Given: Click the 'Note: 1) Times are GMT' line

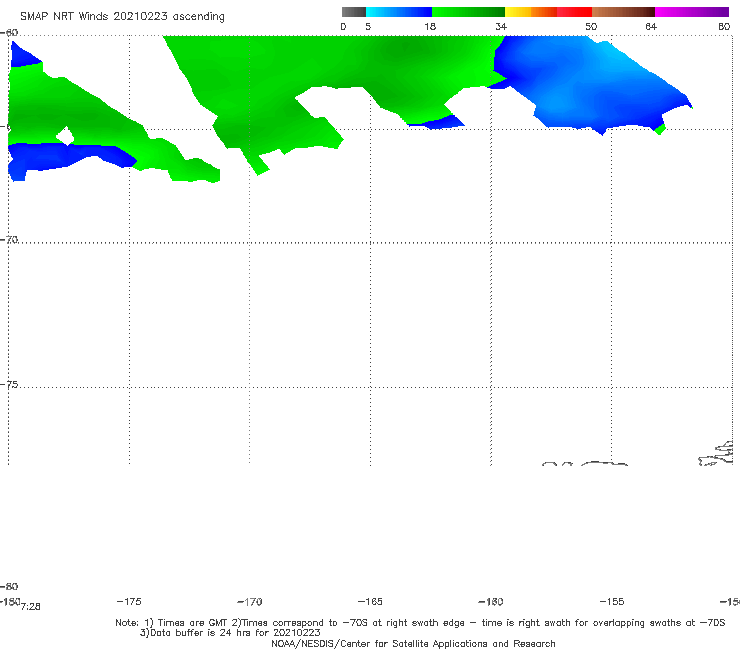Looking at the screenshot, I should click(420, 623).
